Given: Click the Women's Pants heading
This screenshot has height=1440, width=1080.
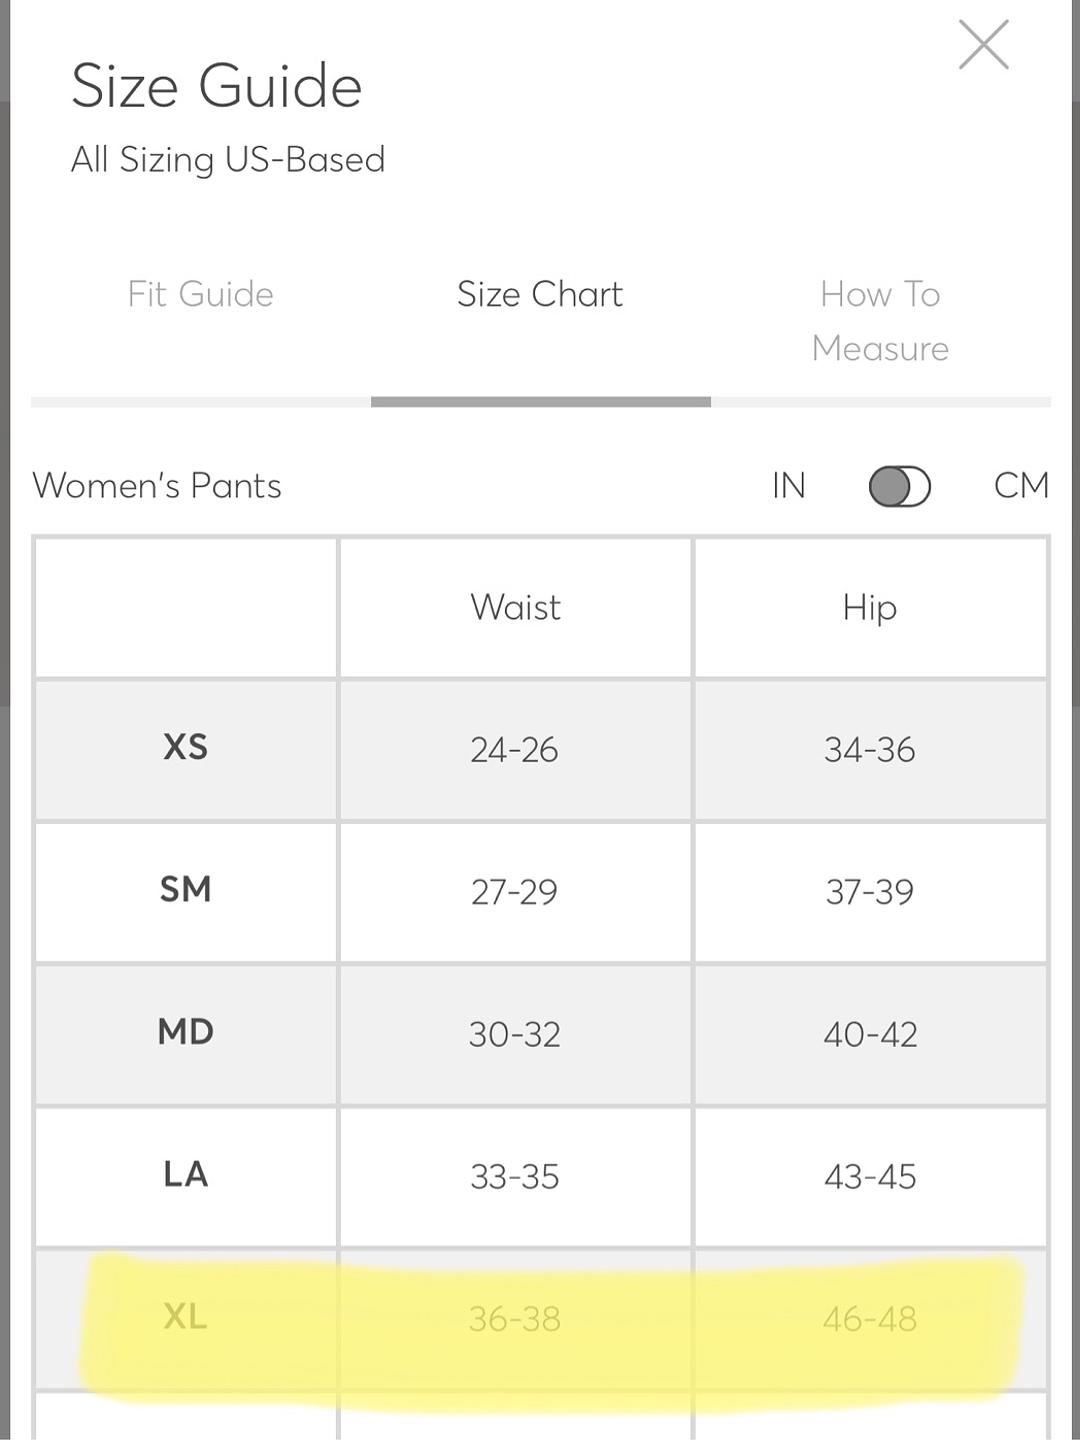Looking at the screenshot, I should (x=157, y=486).
